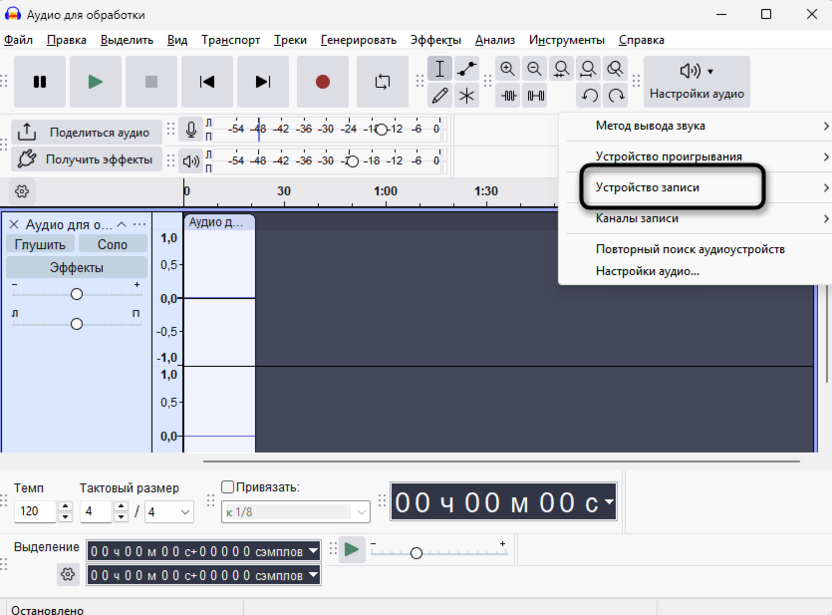Click the track Эффекты button

click(76, 267)
